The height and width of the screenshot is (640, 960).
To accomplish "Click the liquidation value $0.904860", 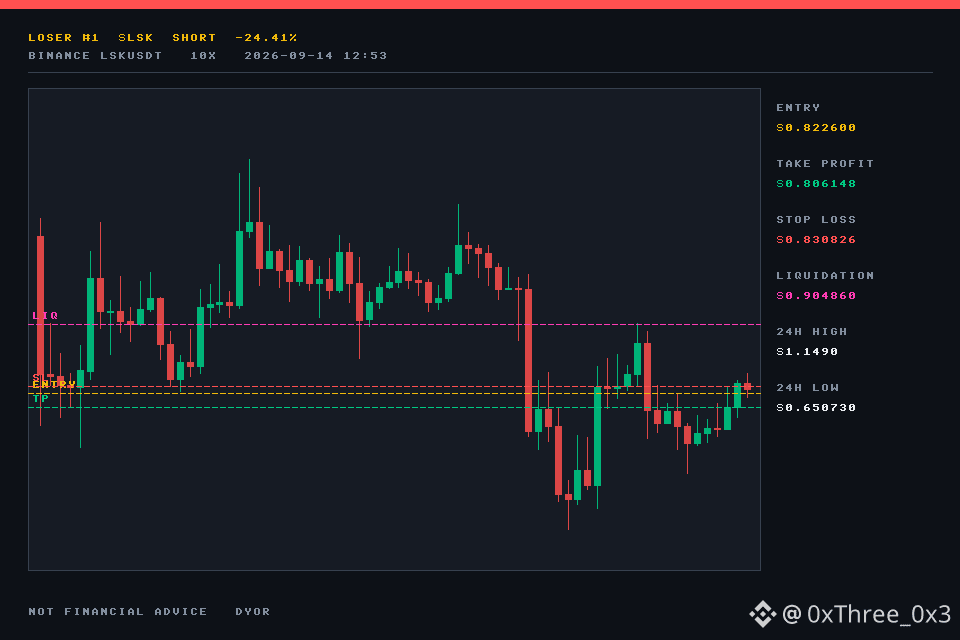I will pyautogui.click(x=816, y=296).
